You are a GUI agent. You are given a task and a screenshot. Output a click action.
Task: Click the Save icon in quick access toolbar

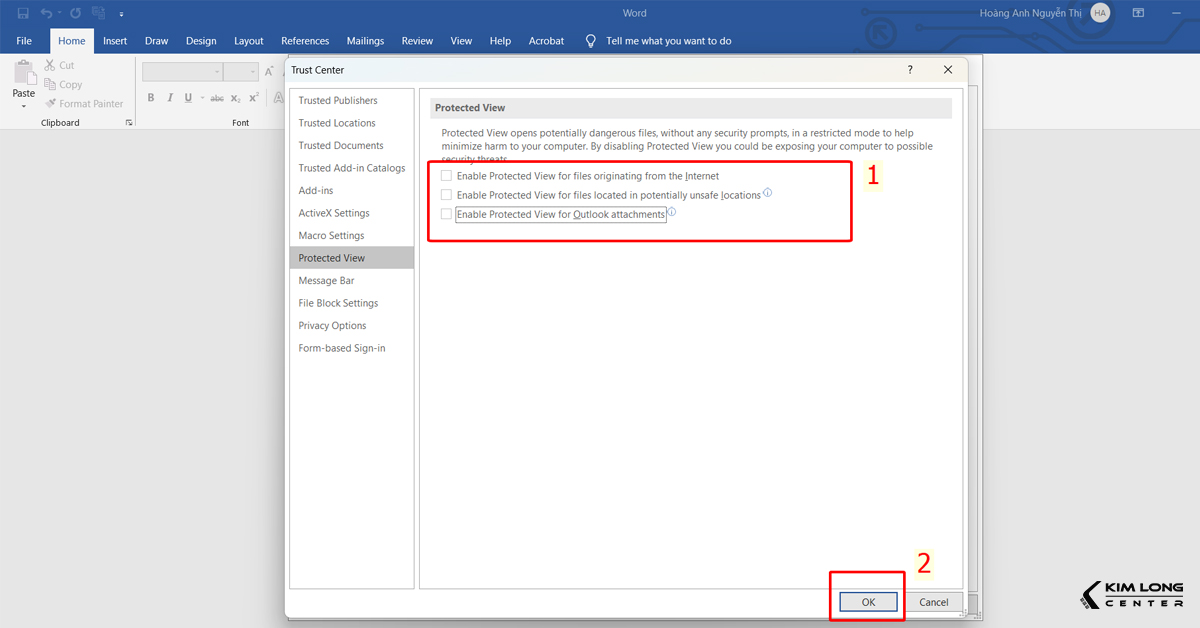coord(22,14)
